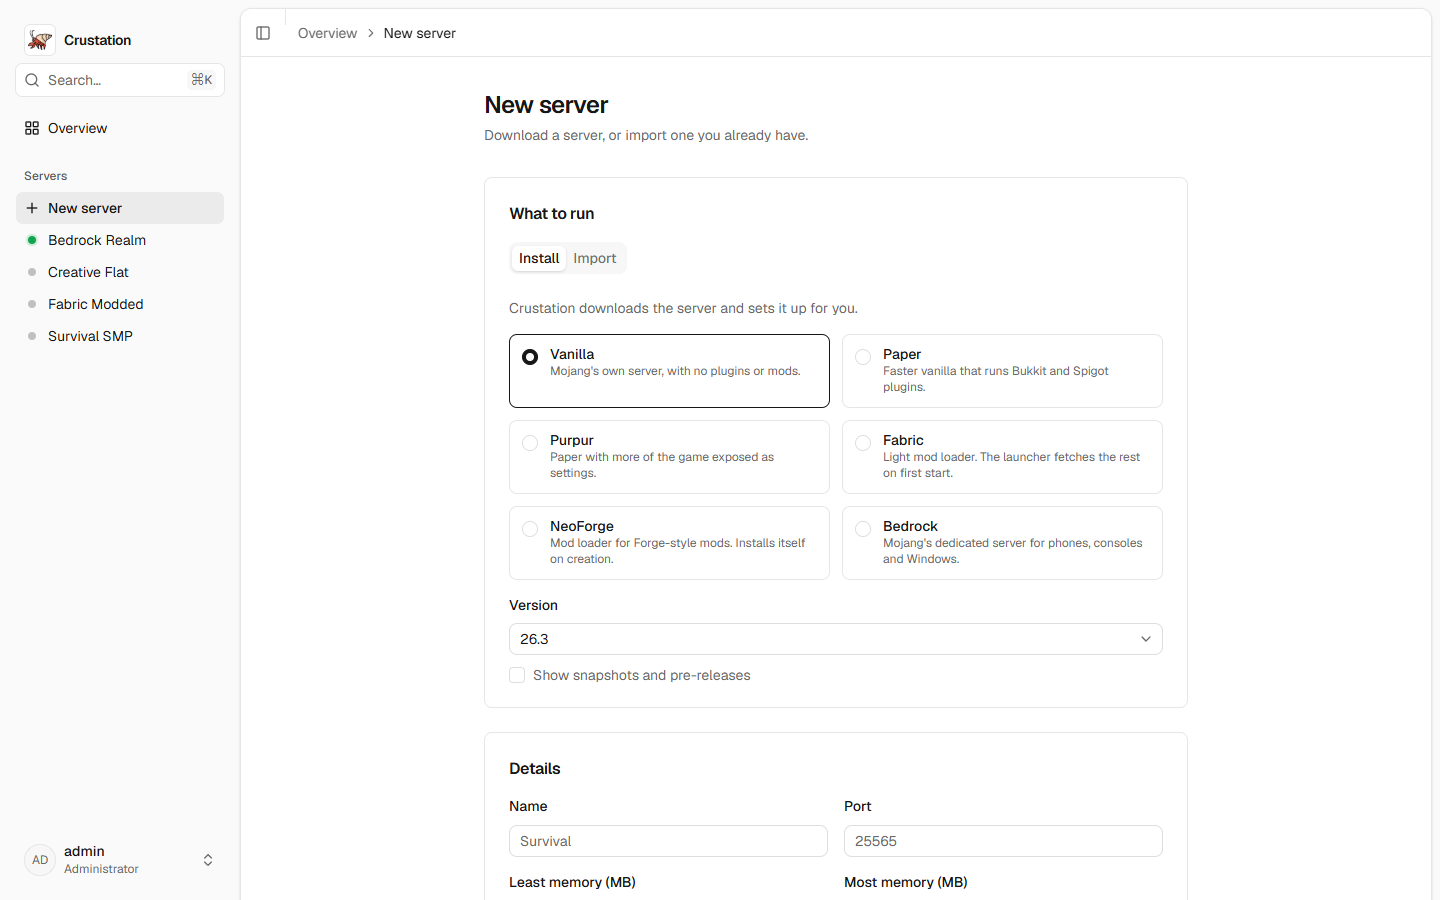This screenshot has width=1440, height=900.
Task: Toggle the sidebar panel icon
Action: click(263, 33)
